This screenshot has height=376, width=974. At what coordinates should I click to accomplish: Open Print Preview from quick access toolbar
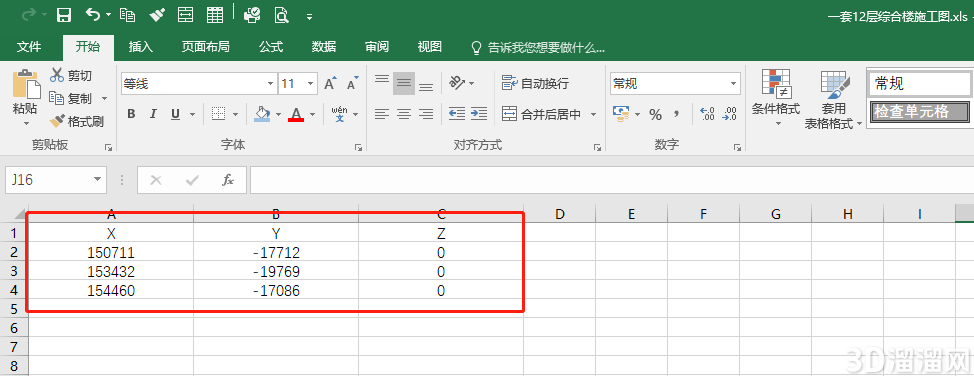pyautogui.click(x=282, y=16)
